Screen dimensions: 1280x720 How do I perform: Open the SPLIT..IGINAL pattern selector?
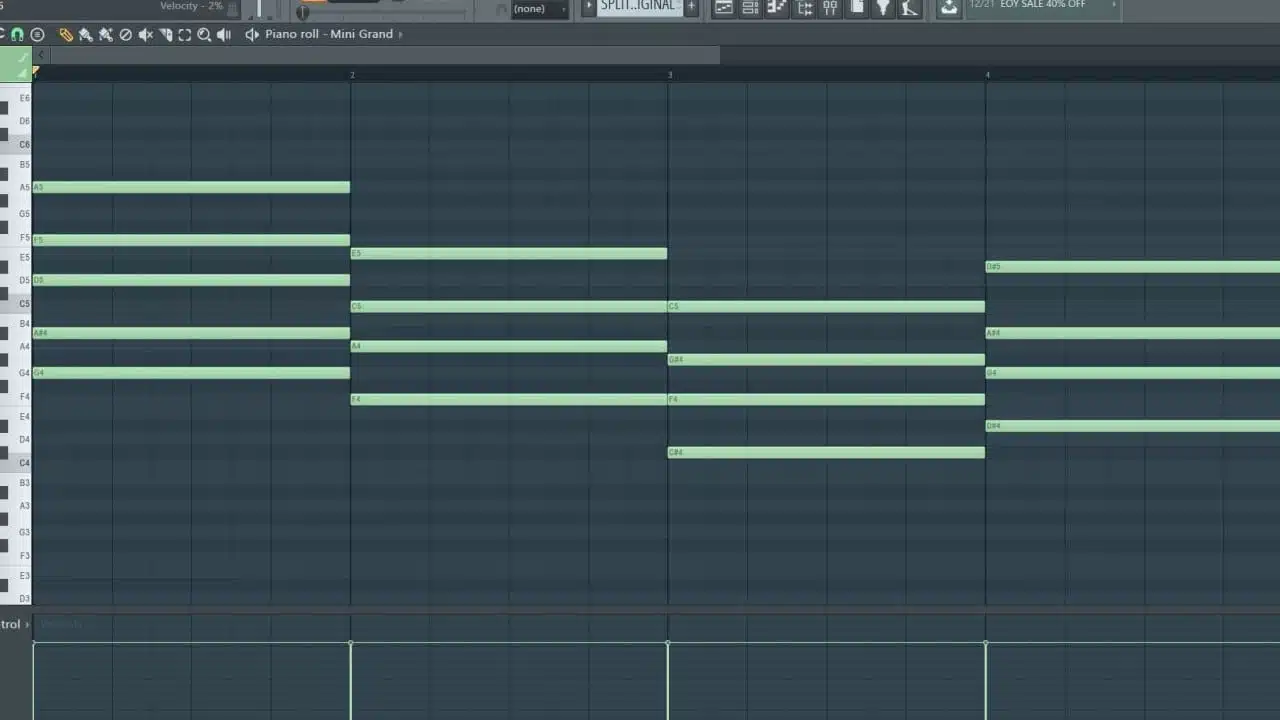(x=639, y=6)
